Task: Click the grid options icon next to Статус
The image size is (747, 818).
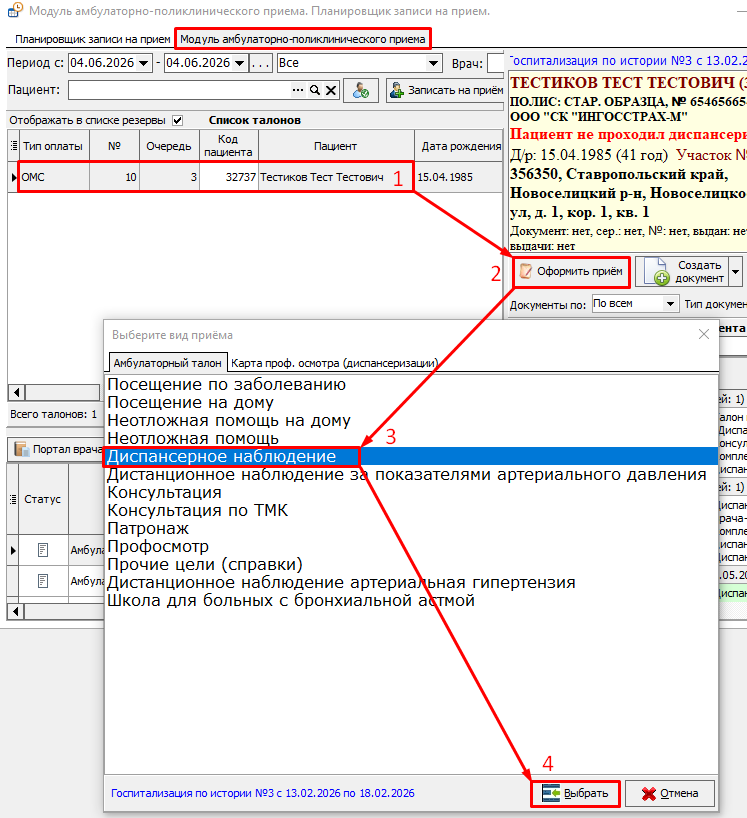Action: point(13,499)
